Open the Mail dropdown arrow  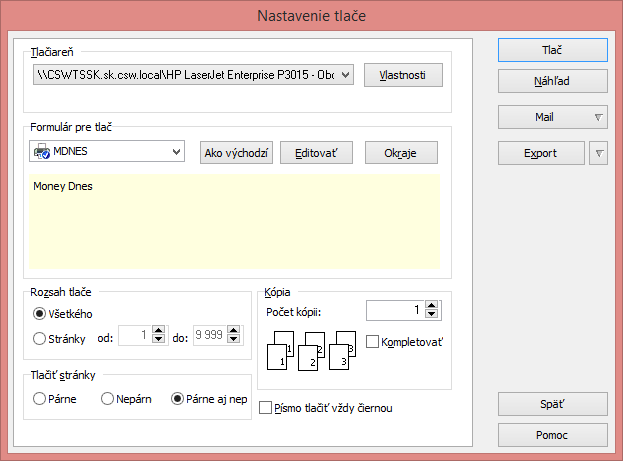point(598,117)
